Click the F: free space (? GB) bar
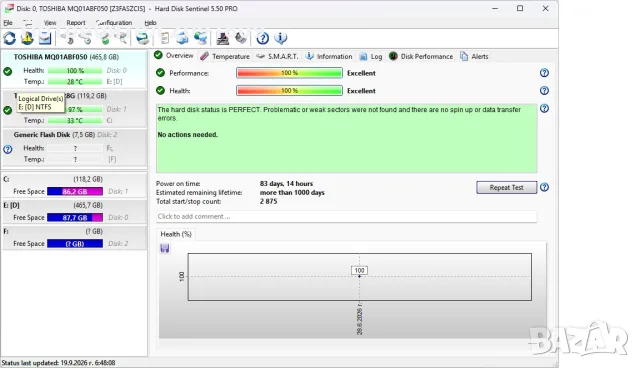This screenshot has height=368, width=640. click(x=75, y=244)
